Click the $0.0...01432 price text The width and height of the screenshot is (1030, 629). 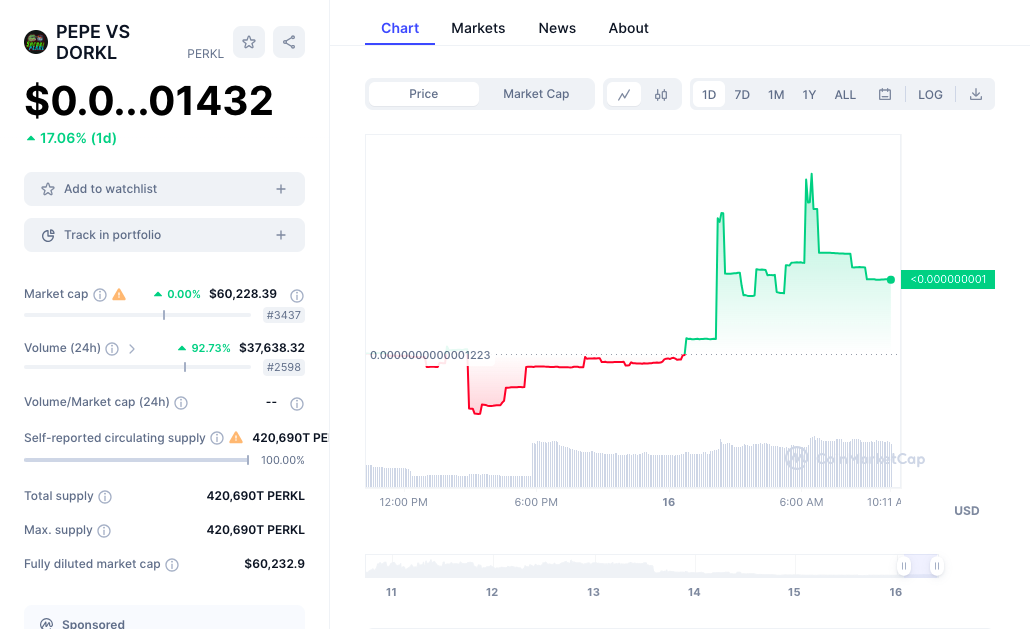148,100
